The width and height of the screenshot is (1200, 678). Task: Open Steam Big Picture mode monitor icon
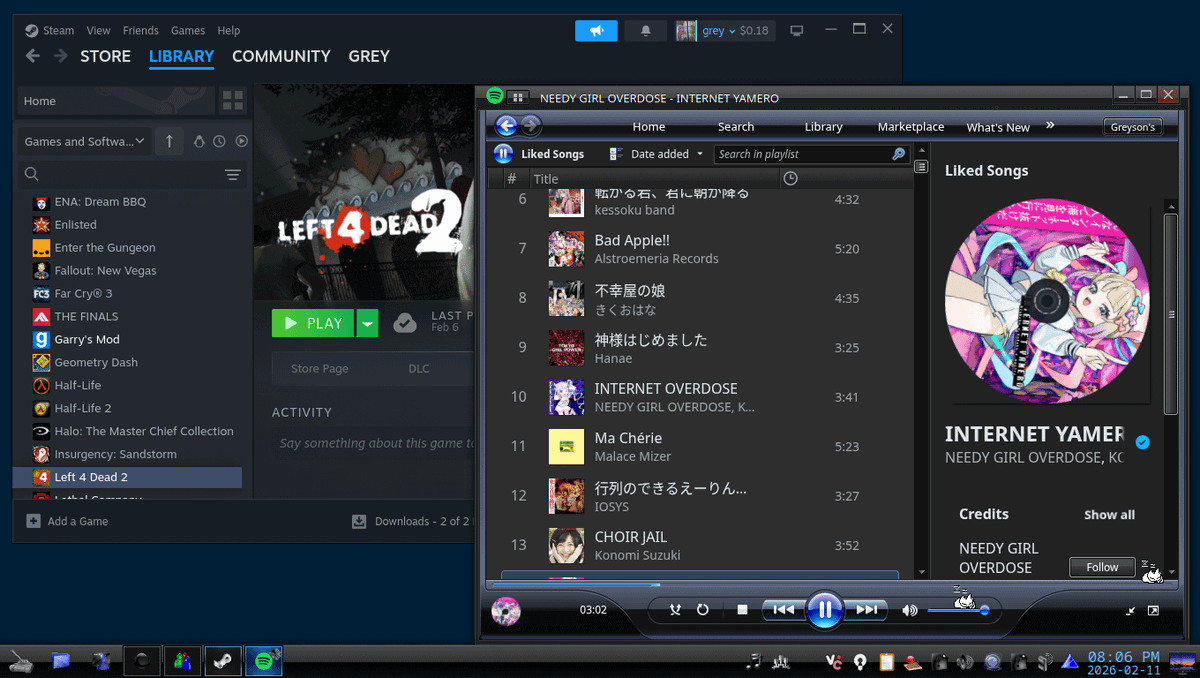(x=797, y=31)
